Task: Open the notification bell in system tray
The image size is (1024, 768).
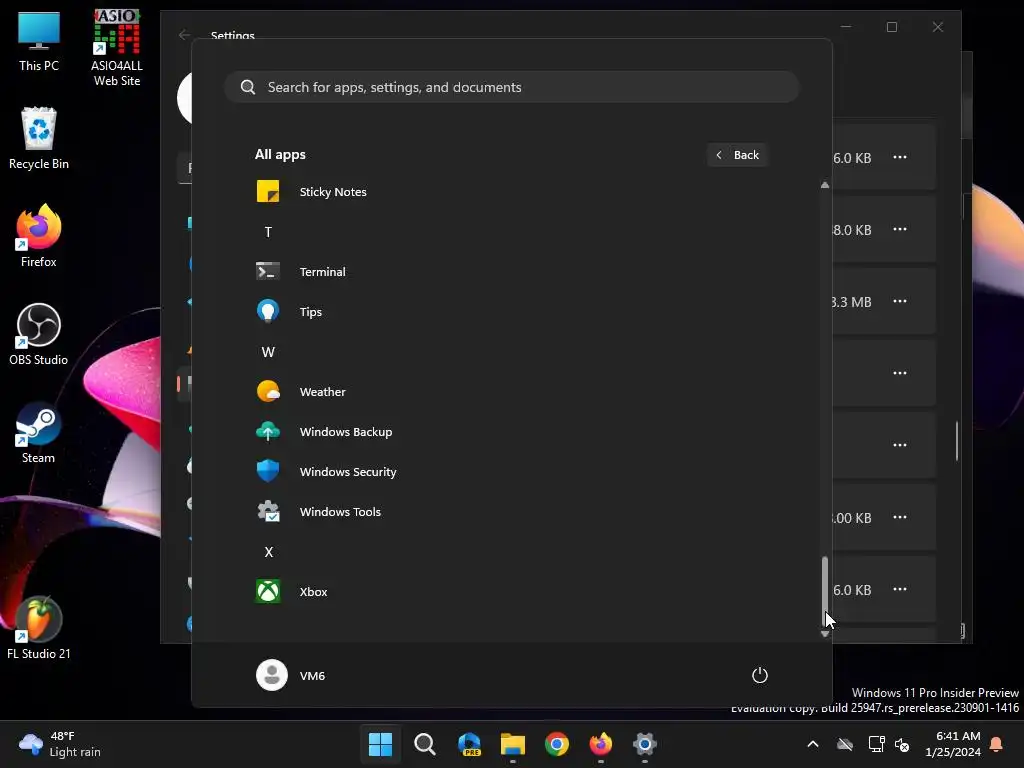Action: tap(997, 744)
